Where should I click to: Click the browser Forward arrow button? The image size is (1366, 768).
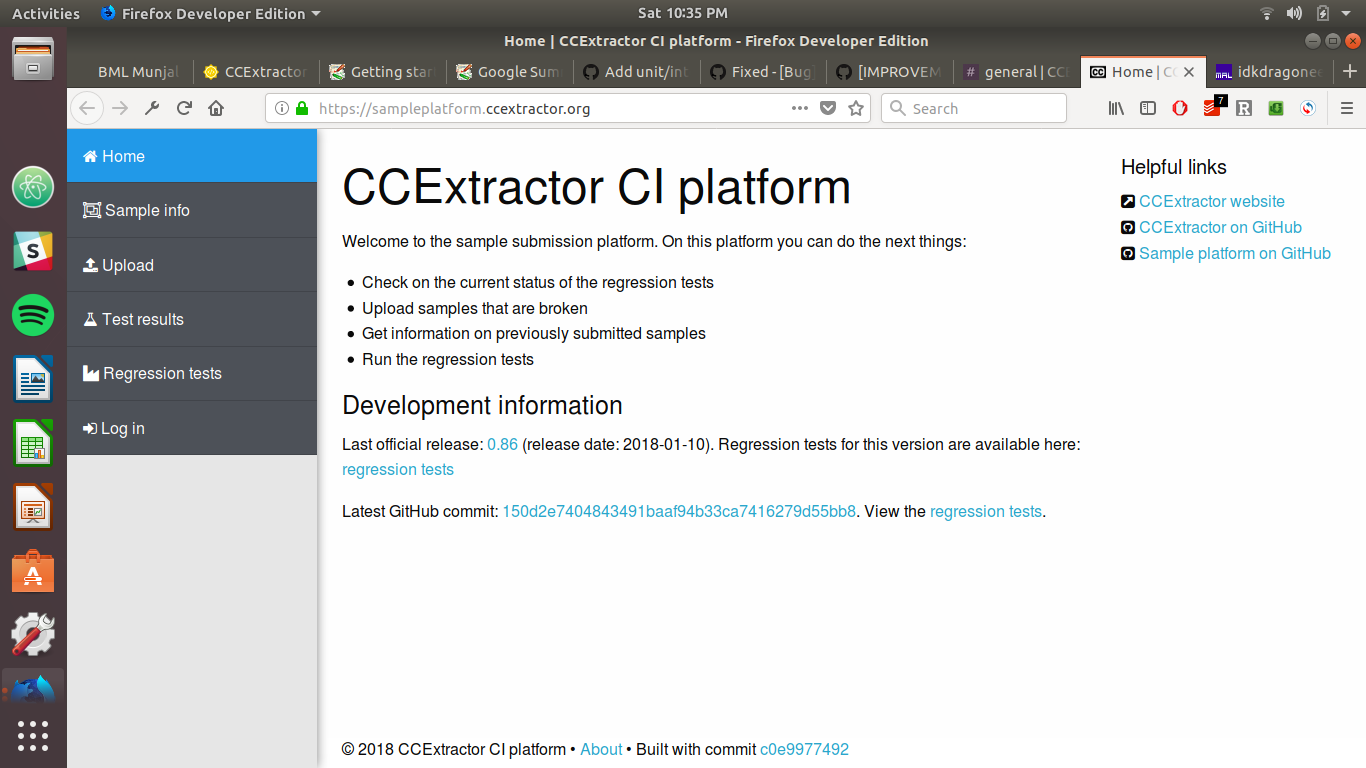pos(120,108)
